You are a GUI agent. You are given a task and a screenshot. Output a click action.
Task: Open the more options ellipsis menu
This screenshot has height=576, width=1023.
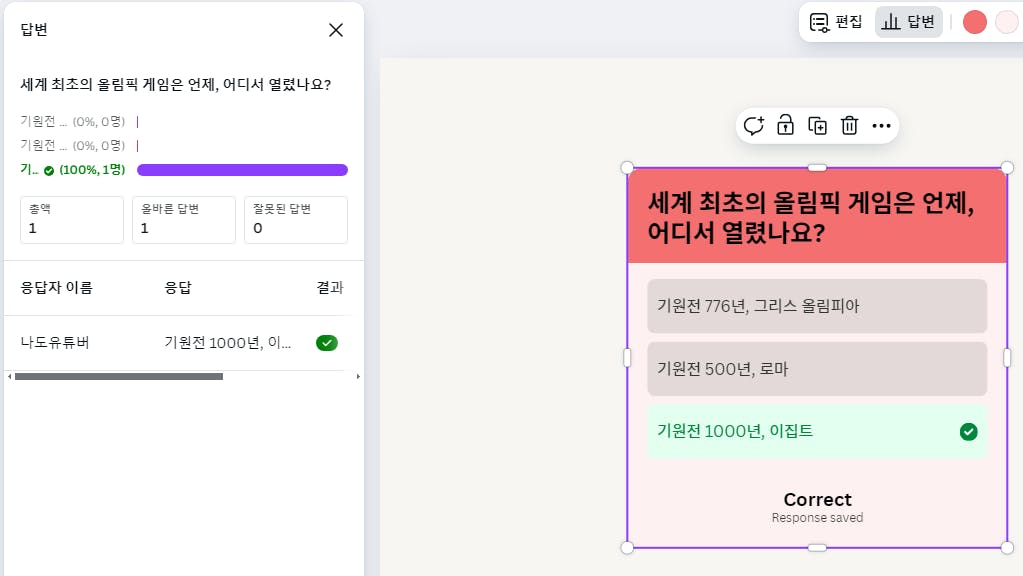881,125
